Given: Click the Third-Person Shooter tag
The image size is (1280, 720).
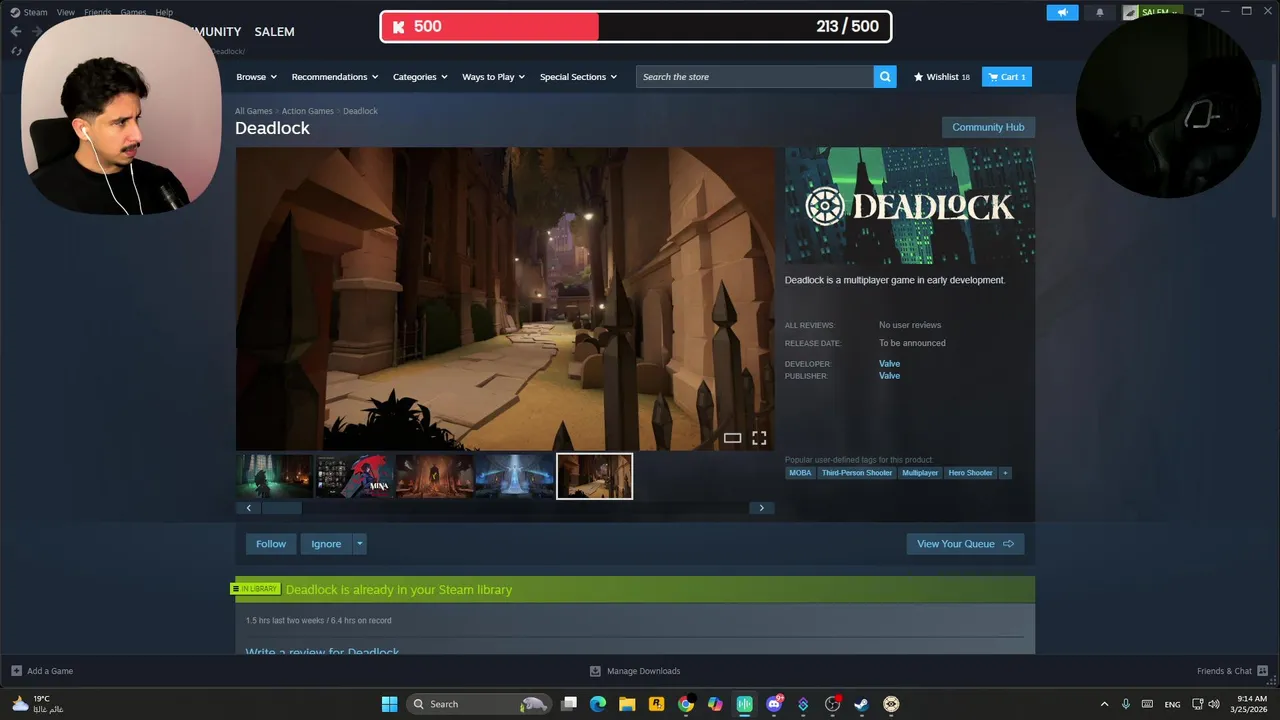Looking at the screenshot, I should (856, 473).
